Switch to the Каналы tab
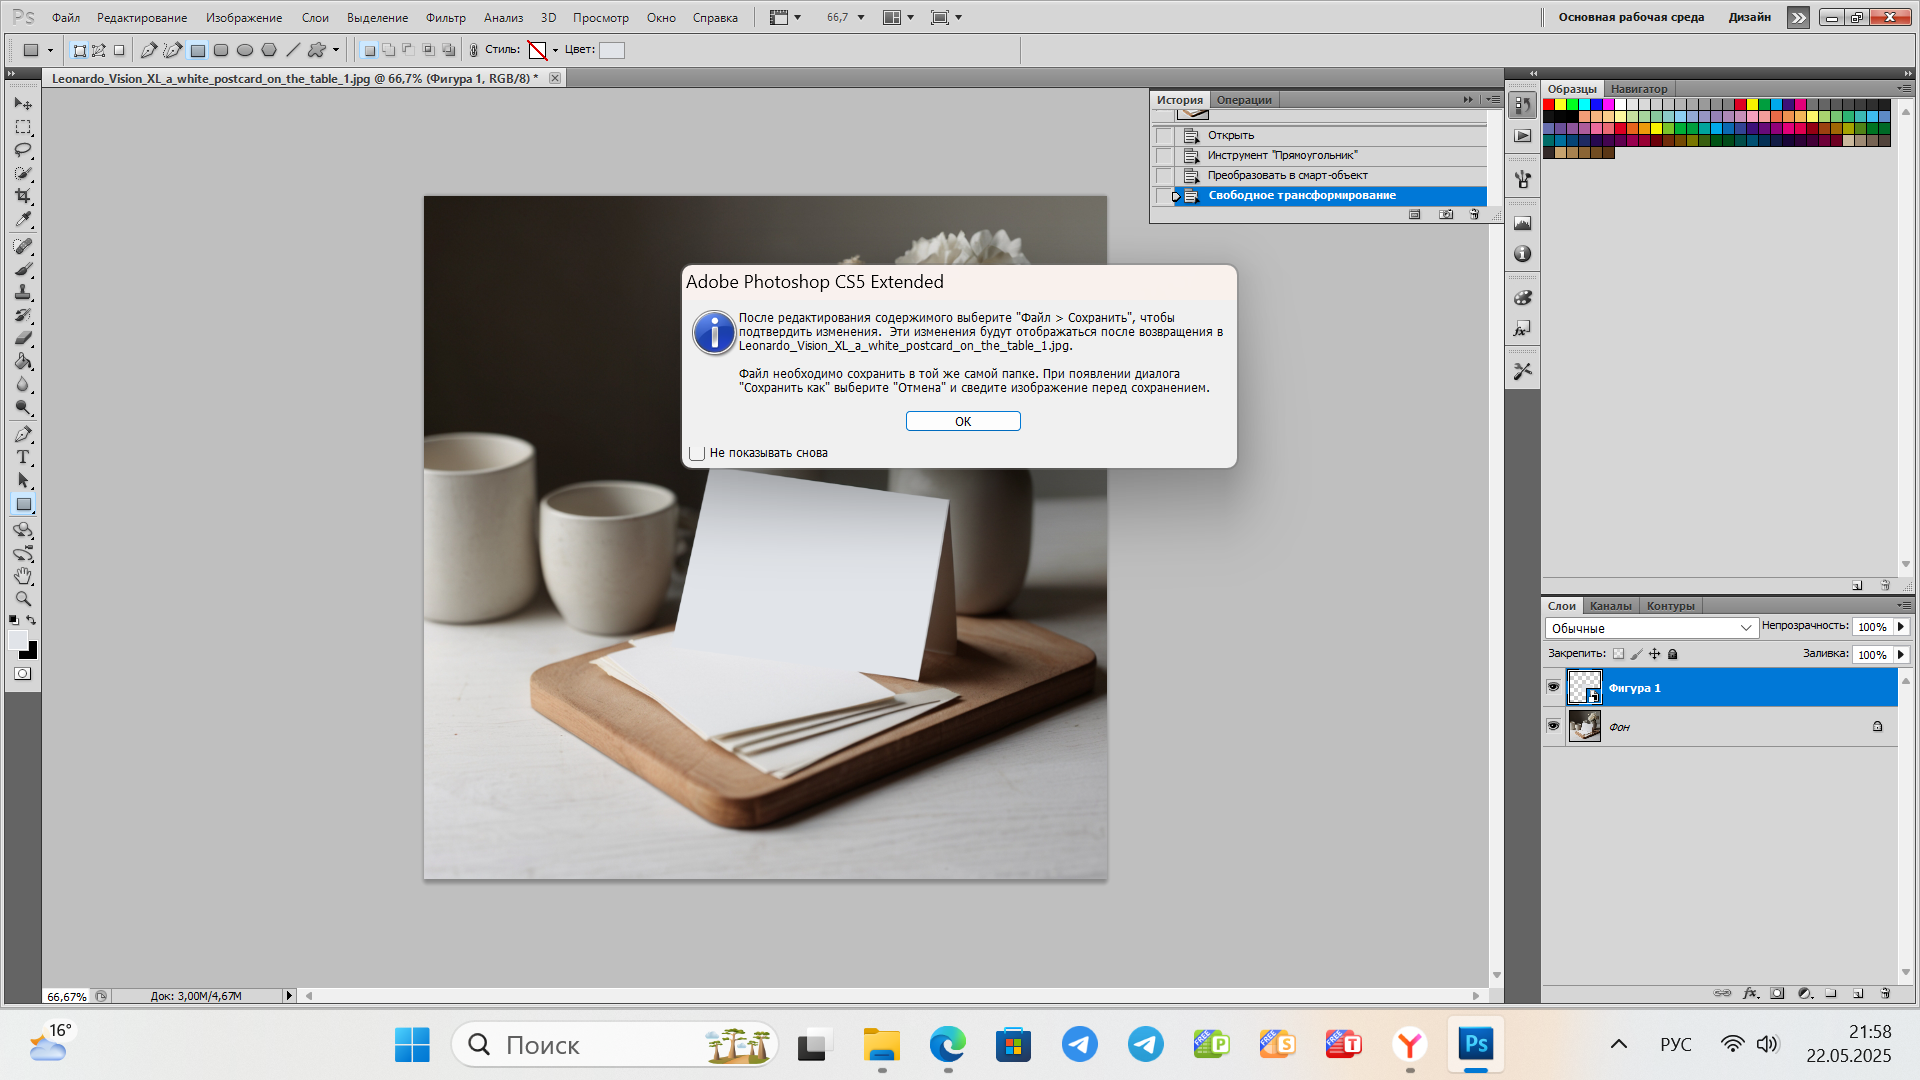1920x1080 pixels. pyautogui.click(x=1610, y=606)
